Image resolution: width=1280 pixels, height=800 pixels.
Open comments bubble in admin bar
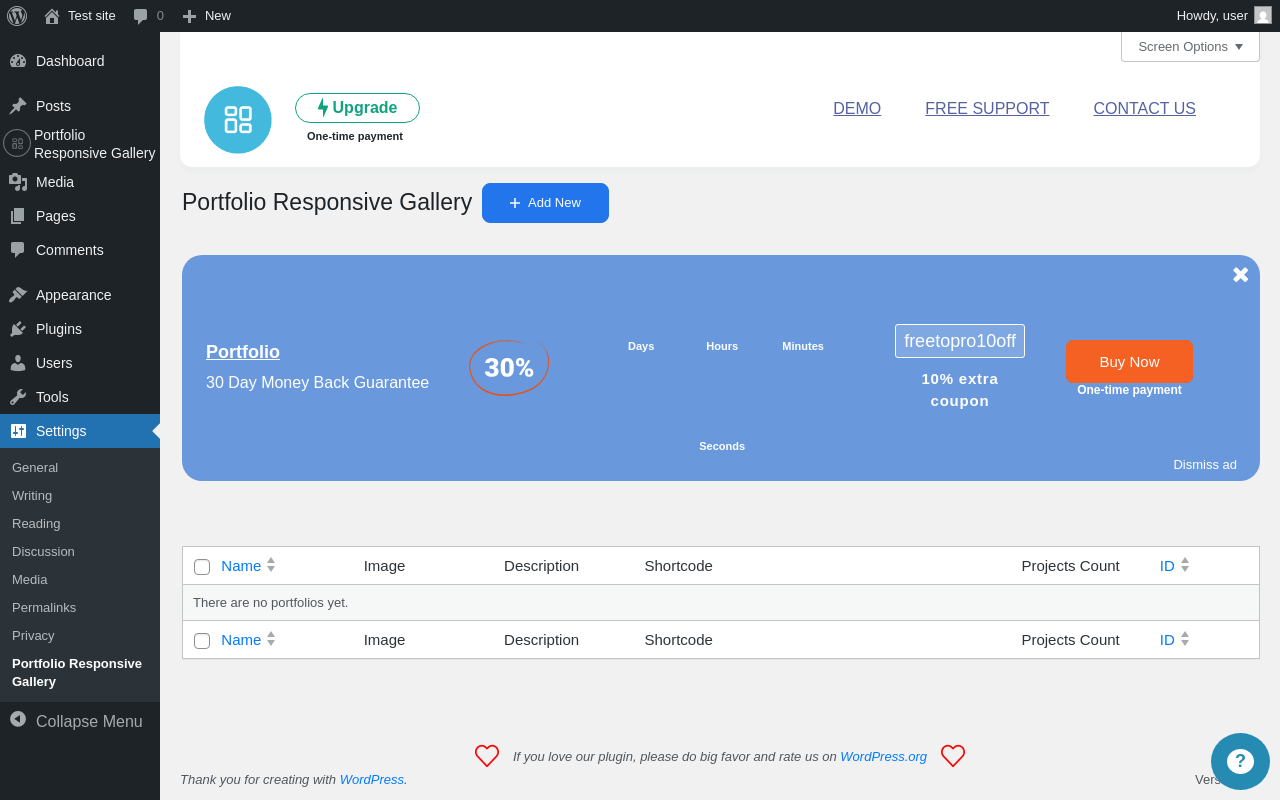tap(141, 16)
